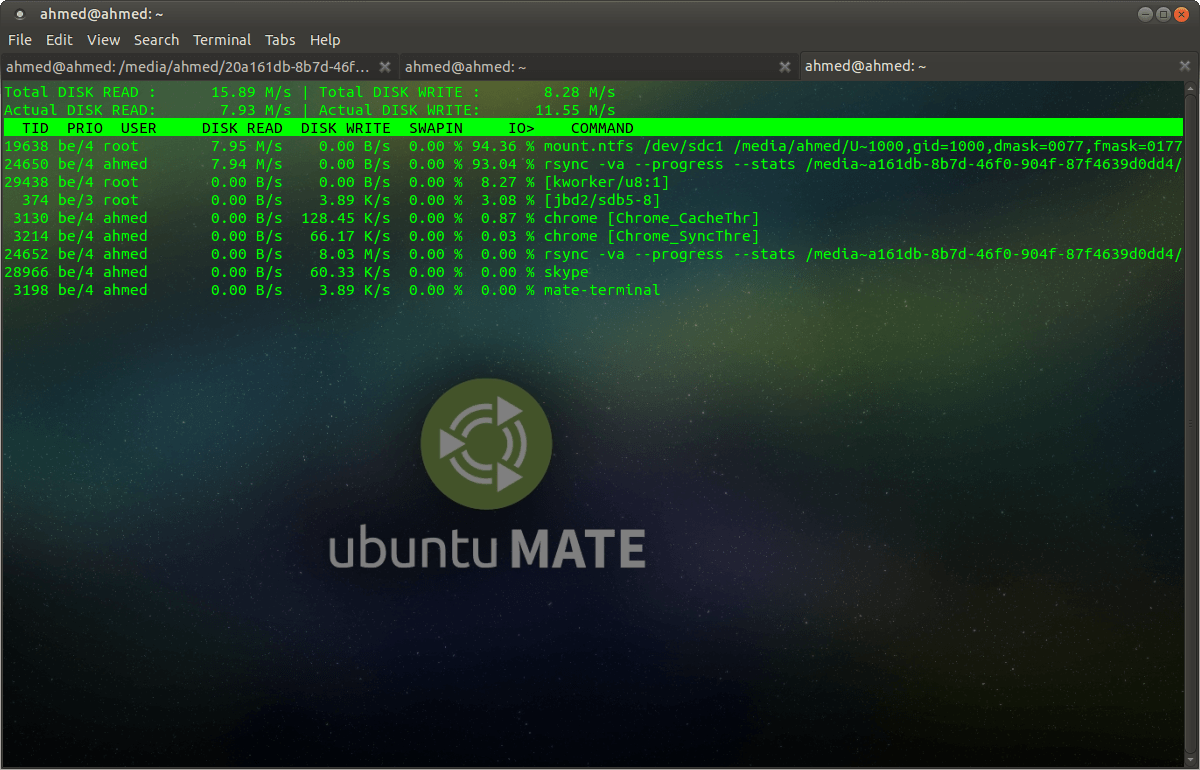The image size is (1200, 770).
Task: Open the File menu
Action: click(20, 40)
